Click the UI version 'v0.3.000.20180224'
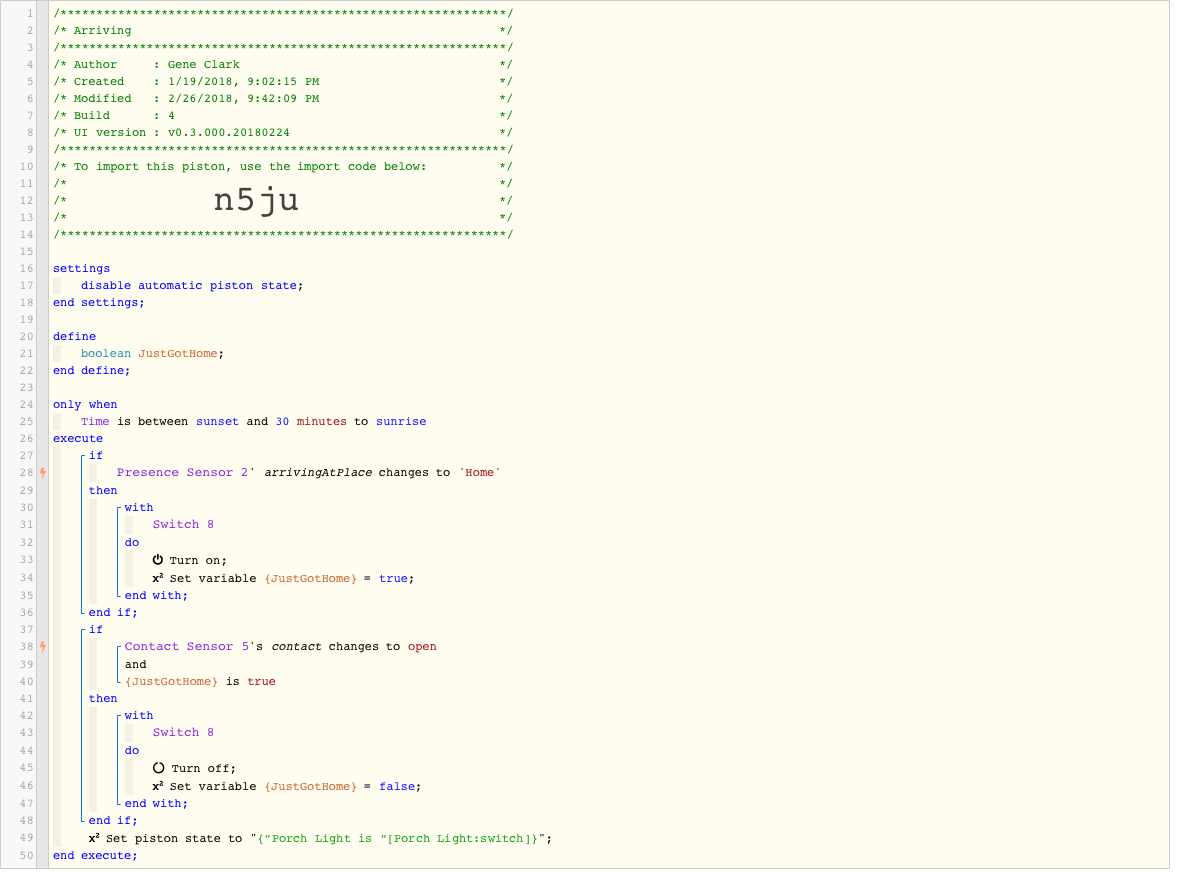Viewport: 1178px width, 877px height. 228,132
